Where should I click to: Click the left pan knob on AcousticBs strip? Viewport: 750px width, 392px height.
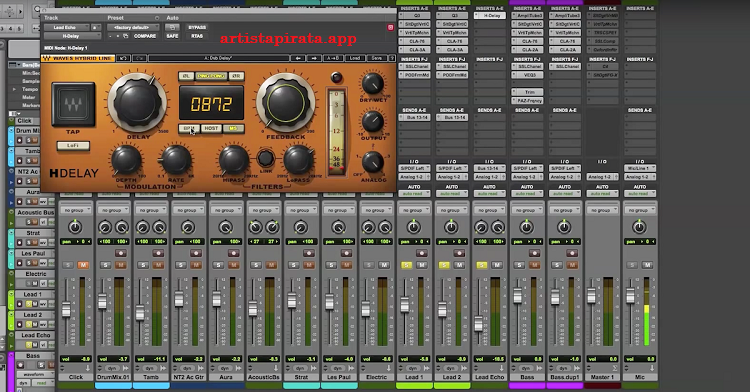coord(255,227)
